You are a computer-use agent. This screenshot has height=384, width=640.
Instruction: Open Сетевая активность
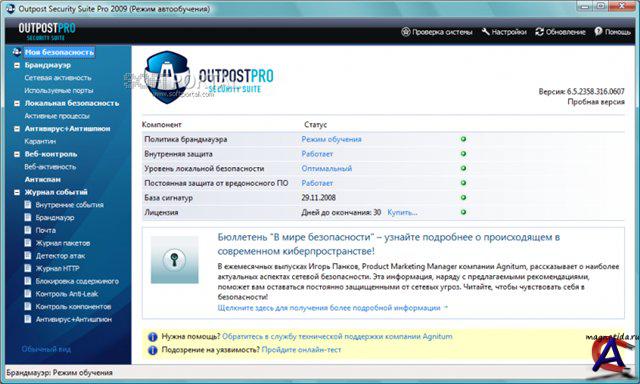[x=58, y=78]
